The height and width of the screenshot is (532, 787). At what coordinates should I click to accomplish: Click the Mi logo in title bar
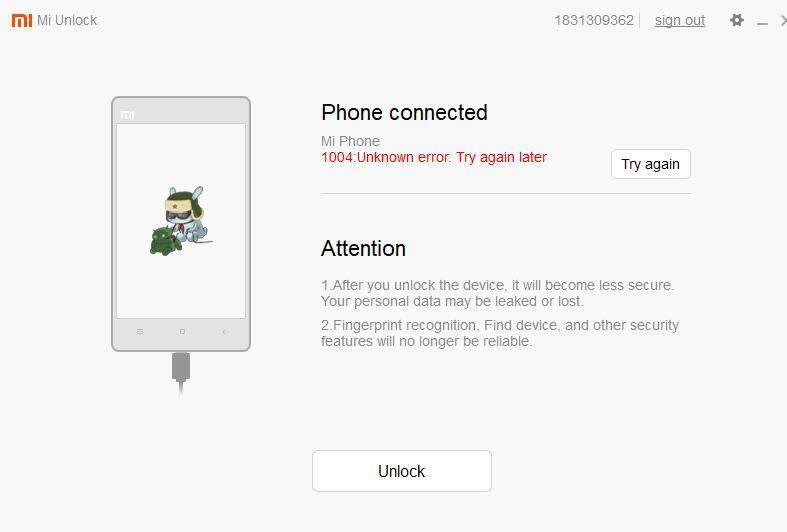[22, 20]
